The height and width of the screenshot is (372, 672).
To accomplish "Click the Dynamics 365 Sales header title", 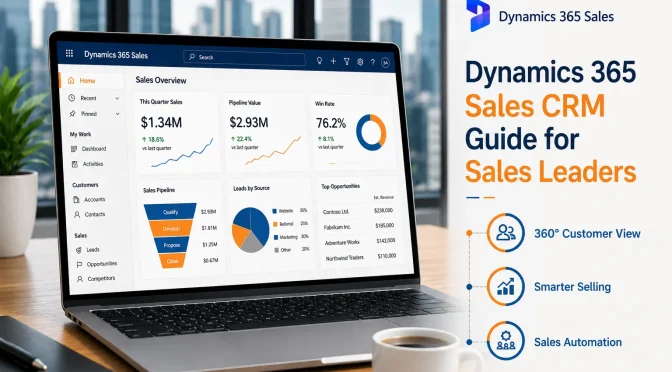I will 116,55.
